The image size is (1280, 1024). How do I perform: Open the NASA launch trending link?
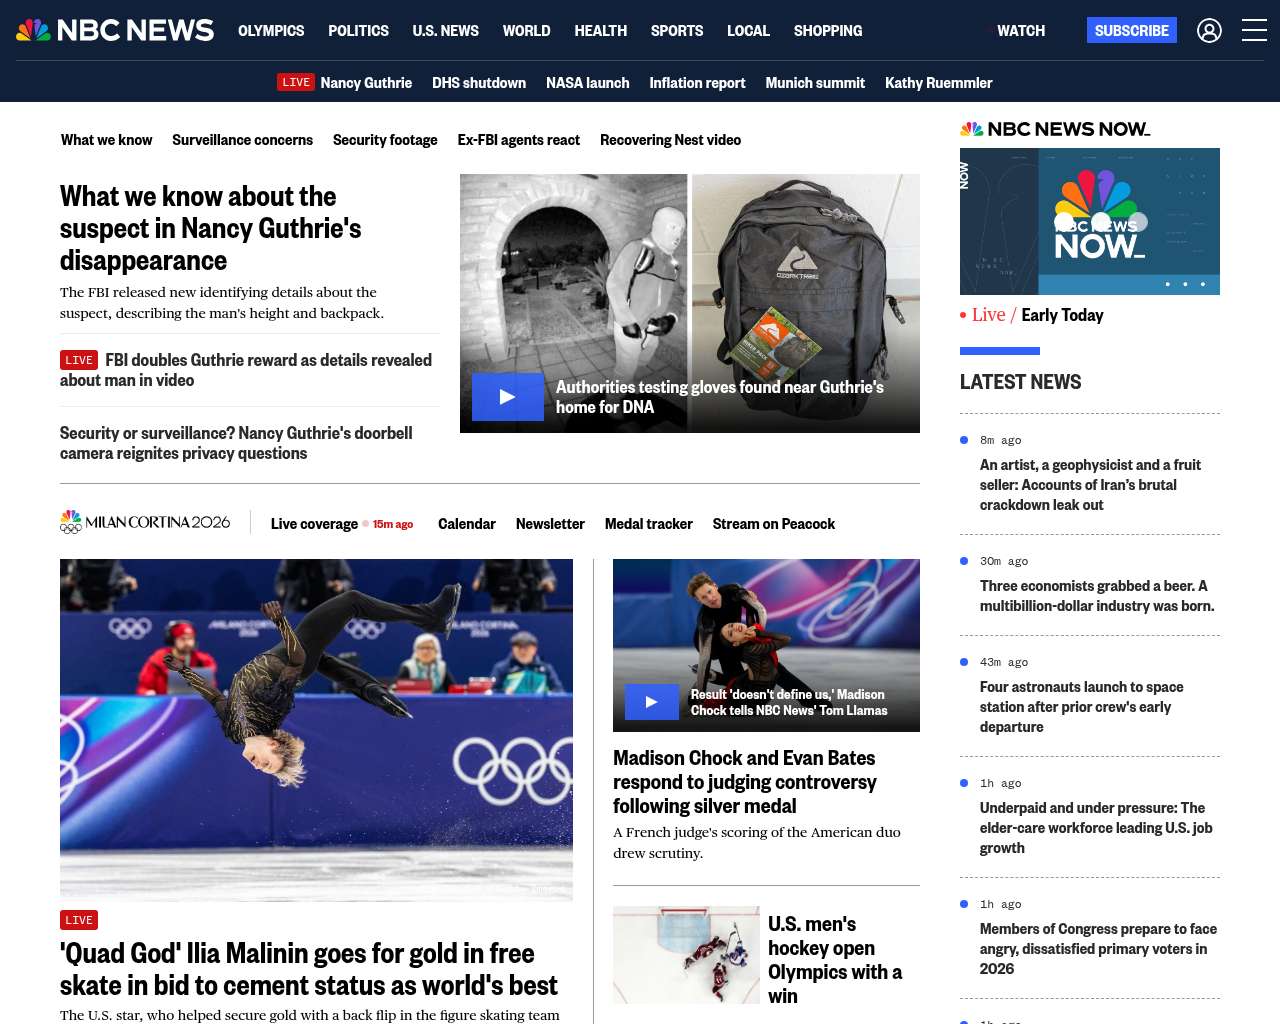tap(587, 83)
